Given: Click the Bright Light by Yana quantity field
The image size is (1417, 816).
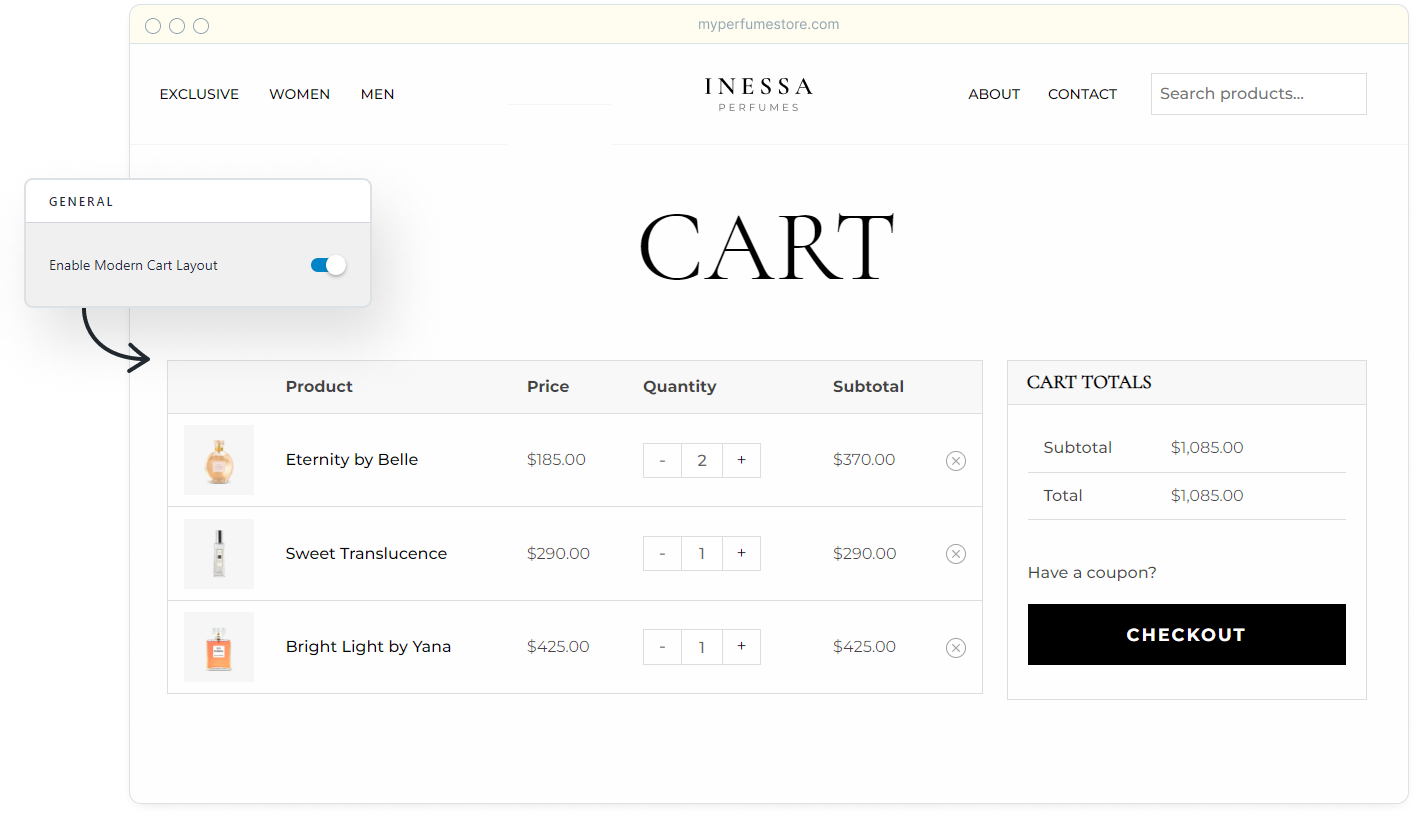Looking at the screenshot, I should (x=702, y=647).
